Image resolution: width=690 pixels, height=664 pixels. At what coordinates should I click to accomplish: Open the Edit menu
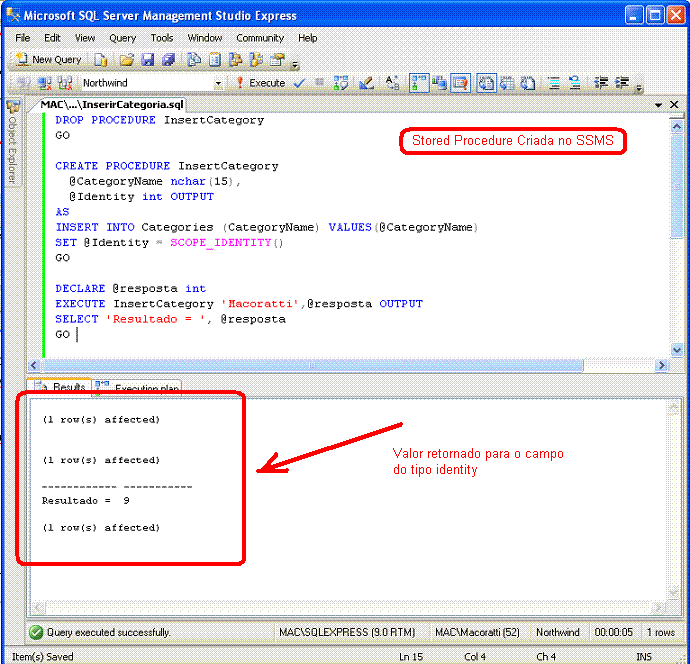point(52,38)
